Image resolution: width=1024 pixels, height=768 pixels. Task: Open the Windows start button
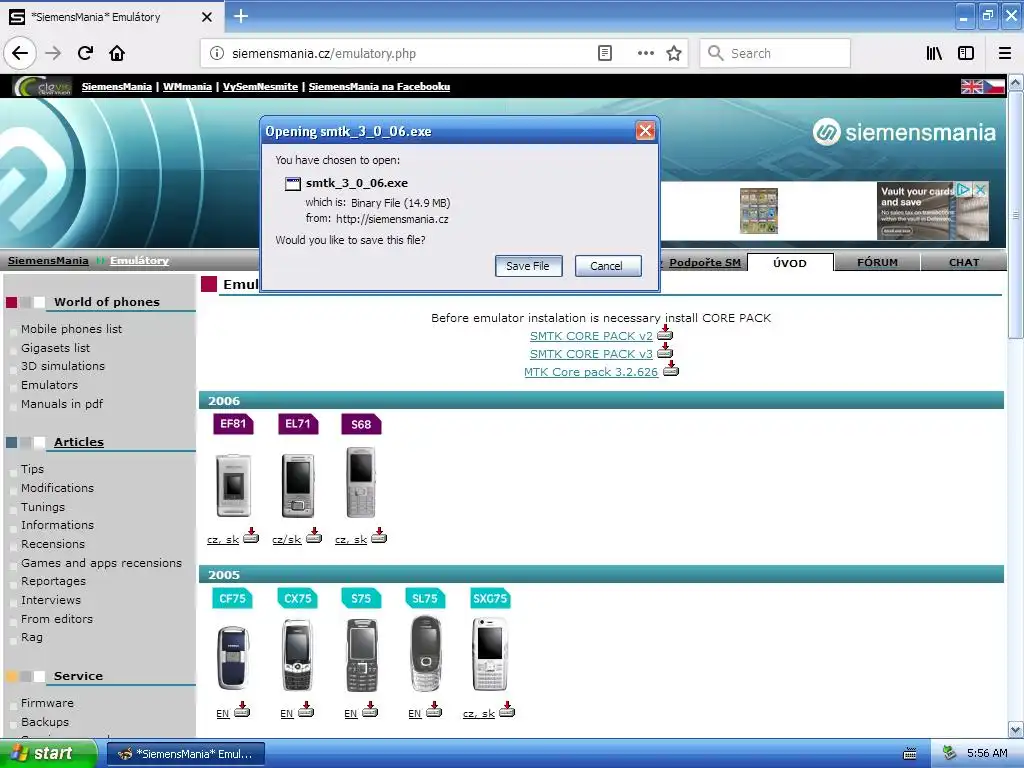(x=48, y=754)
